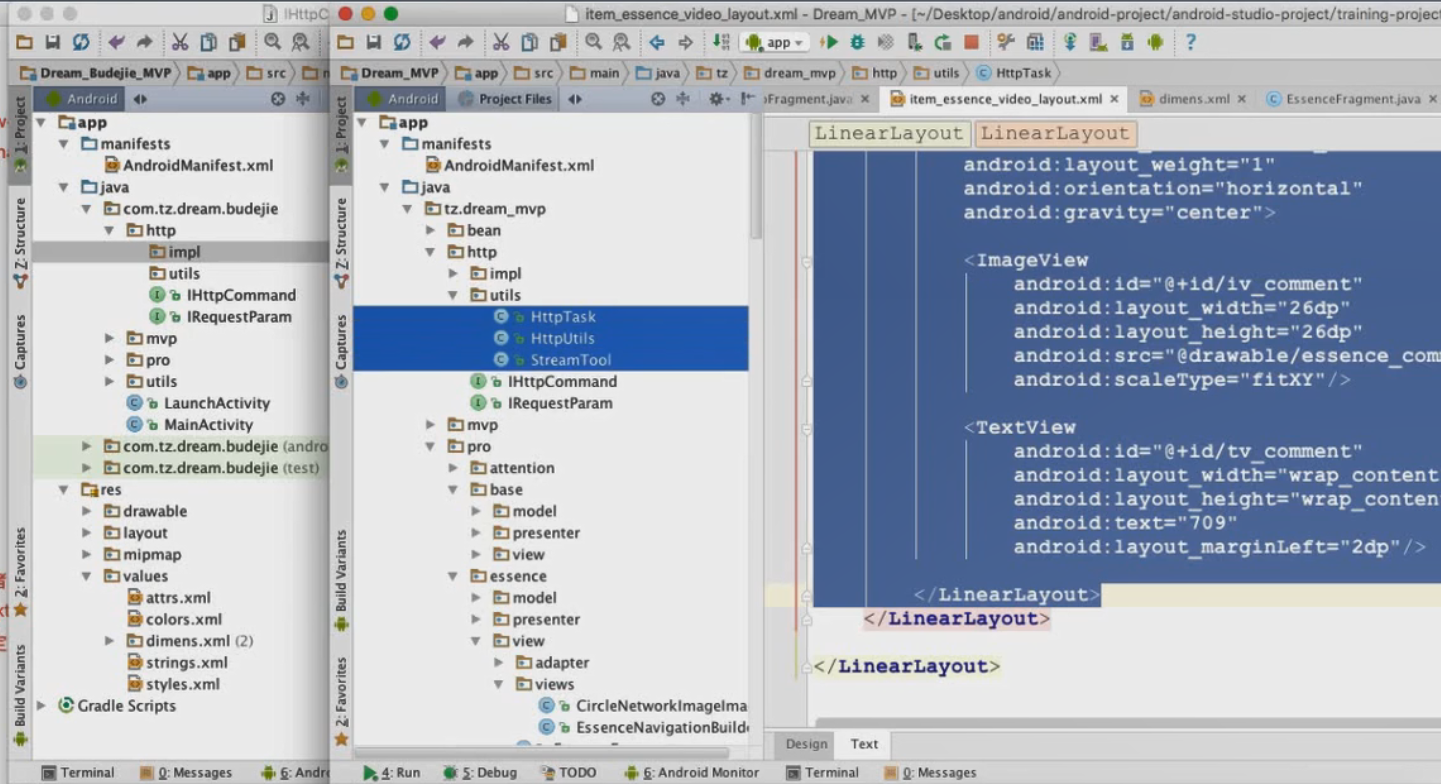Select HttpUtils class in Dream_MVP tree

[550, 338]
